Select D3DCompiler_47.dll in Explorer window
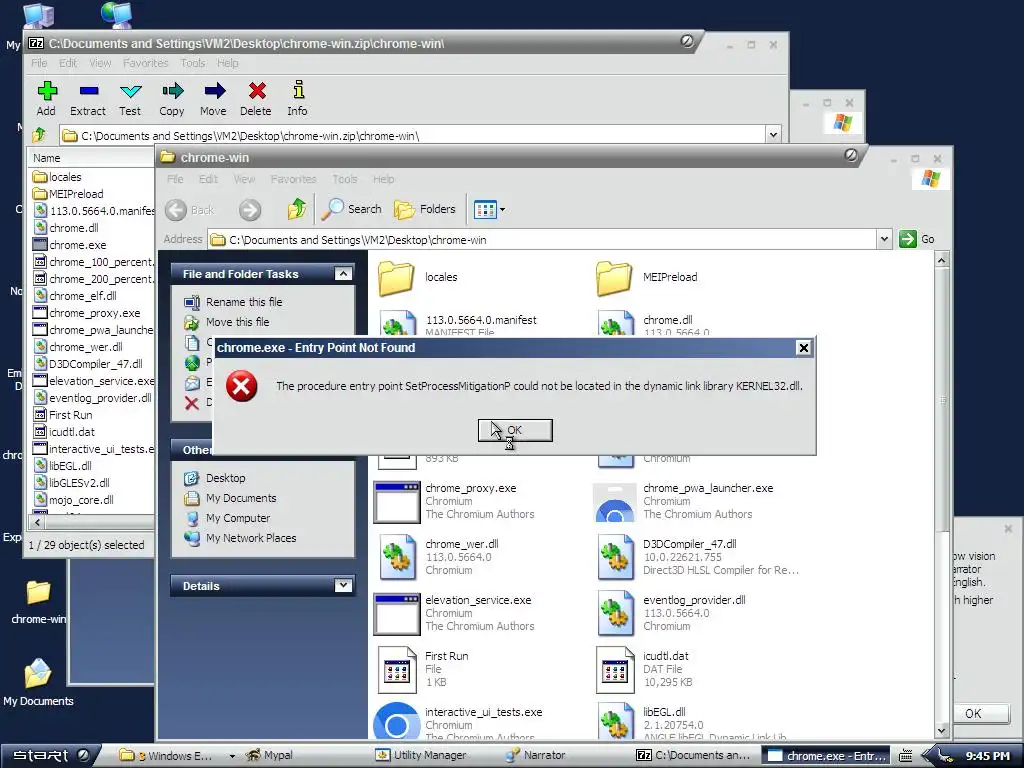 point(697,557)
